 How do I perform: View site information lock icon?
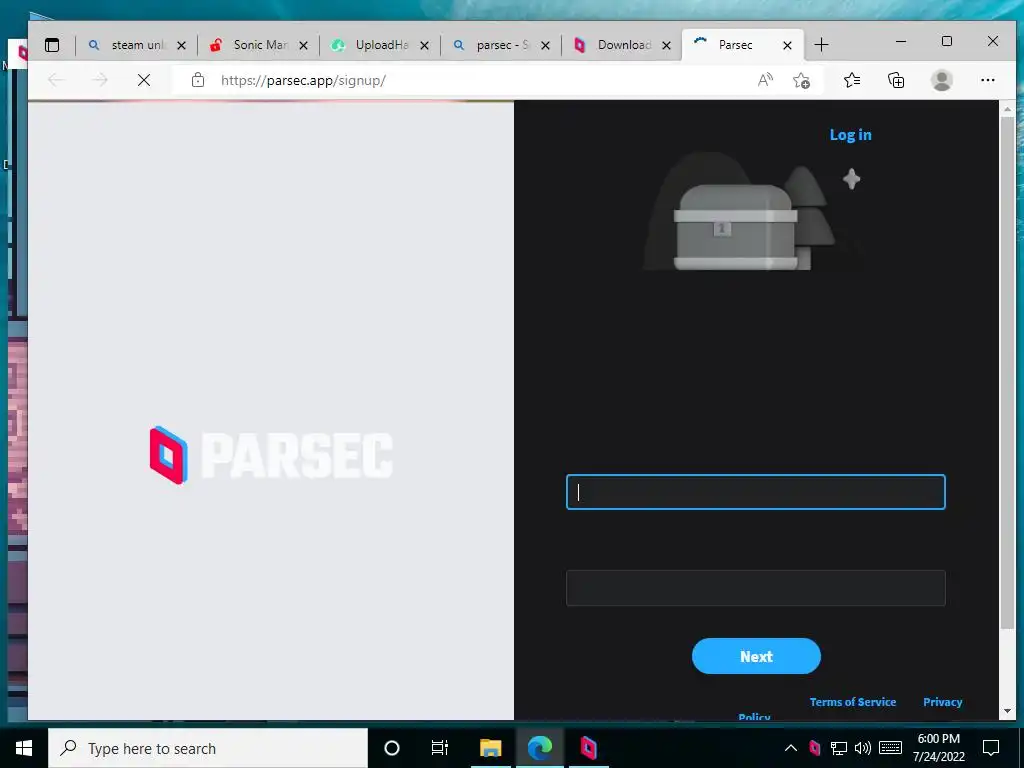[198, 80]
